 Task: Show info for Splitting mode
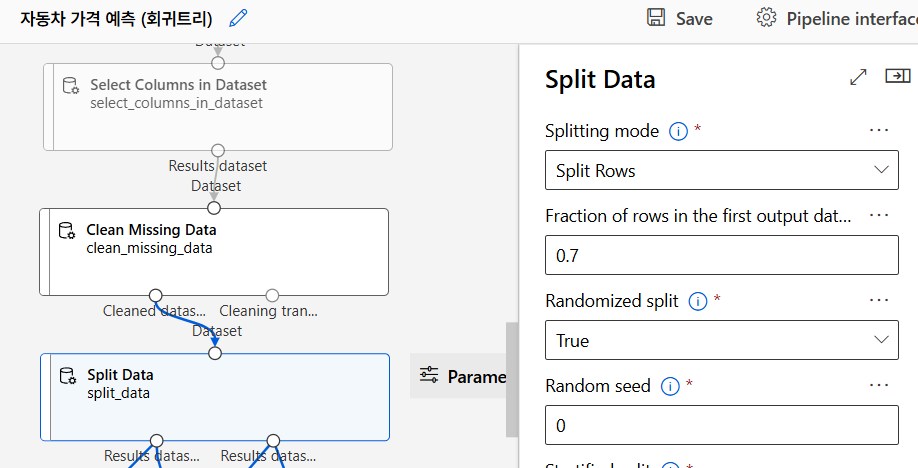[678, 131]
